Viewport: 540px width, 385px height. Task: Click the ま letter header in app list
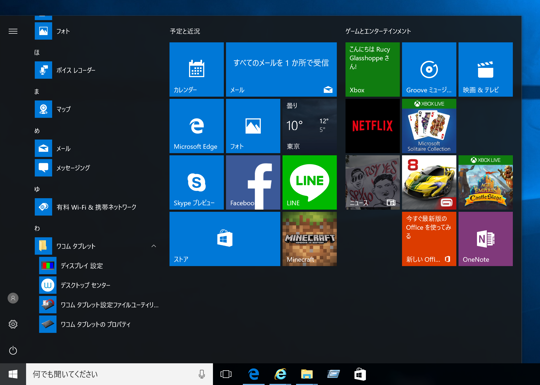pos(37,92)
